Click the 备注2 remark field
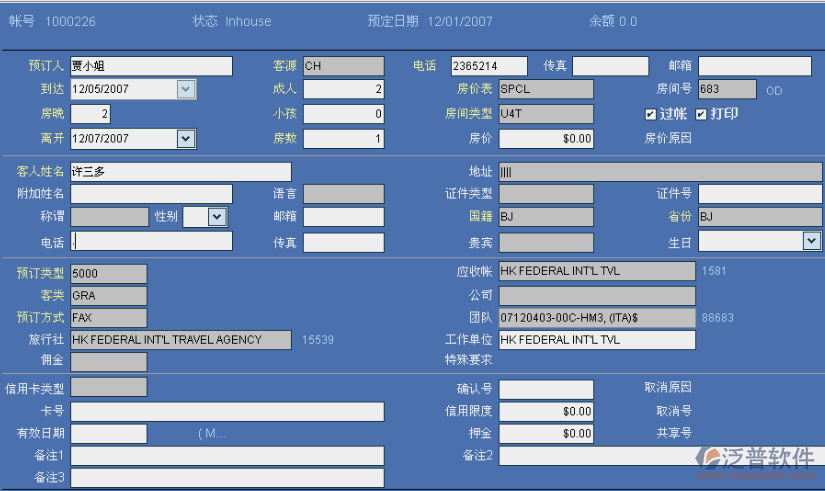The height and width of the screenshot is (491, 825). pos(660,456)
